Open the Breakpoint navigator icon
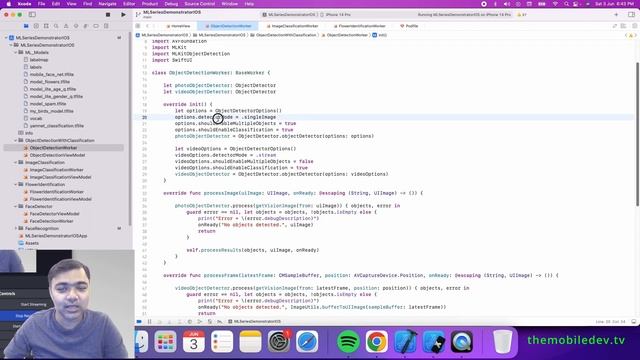Image resolution: width=640 pixels, height=360 pixels. pos(96,26)
